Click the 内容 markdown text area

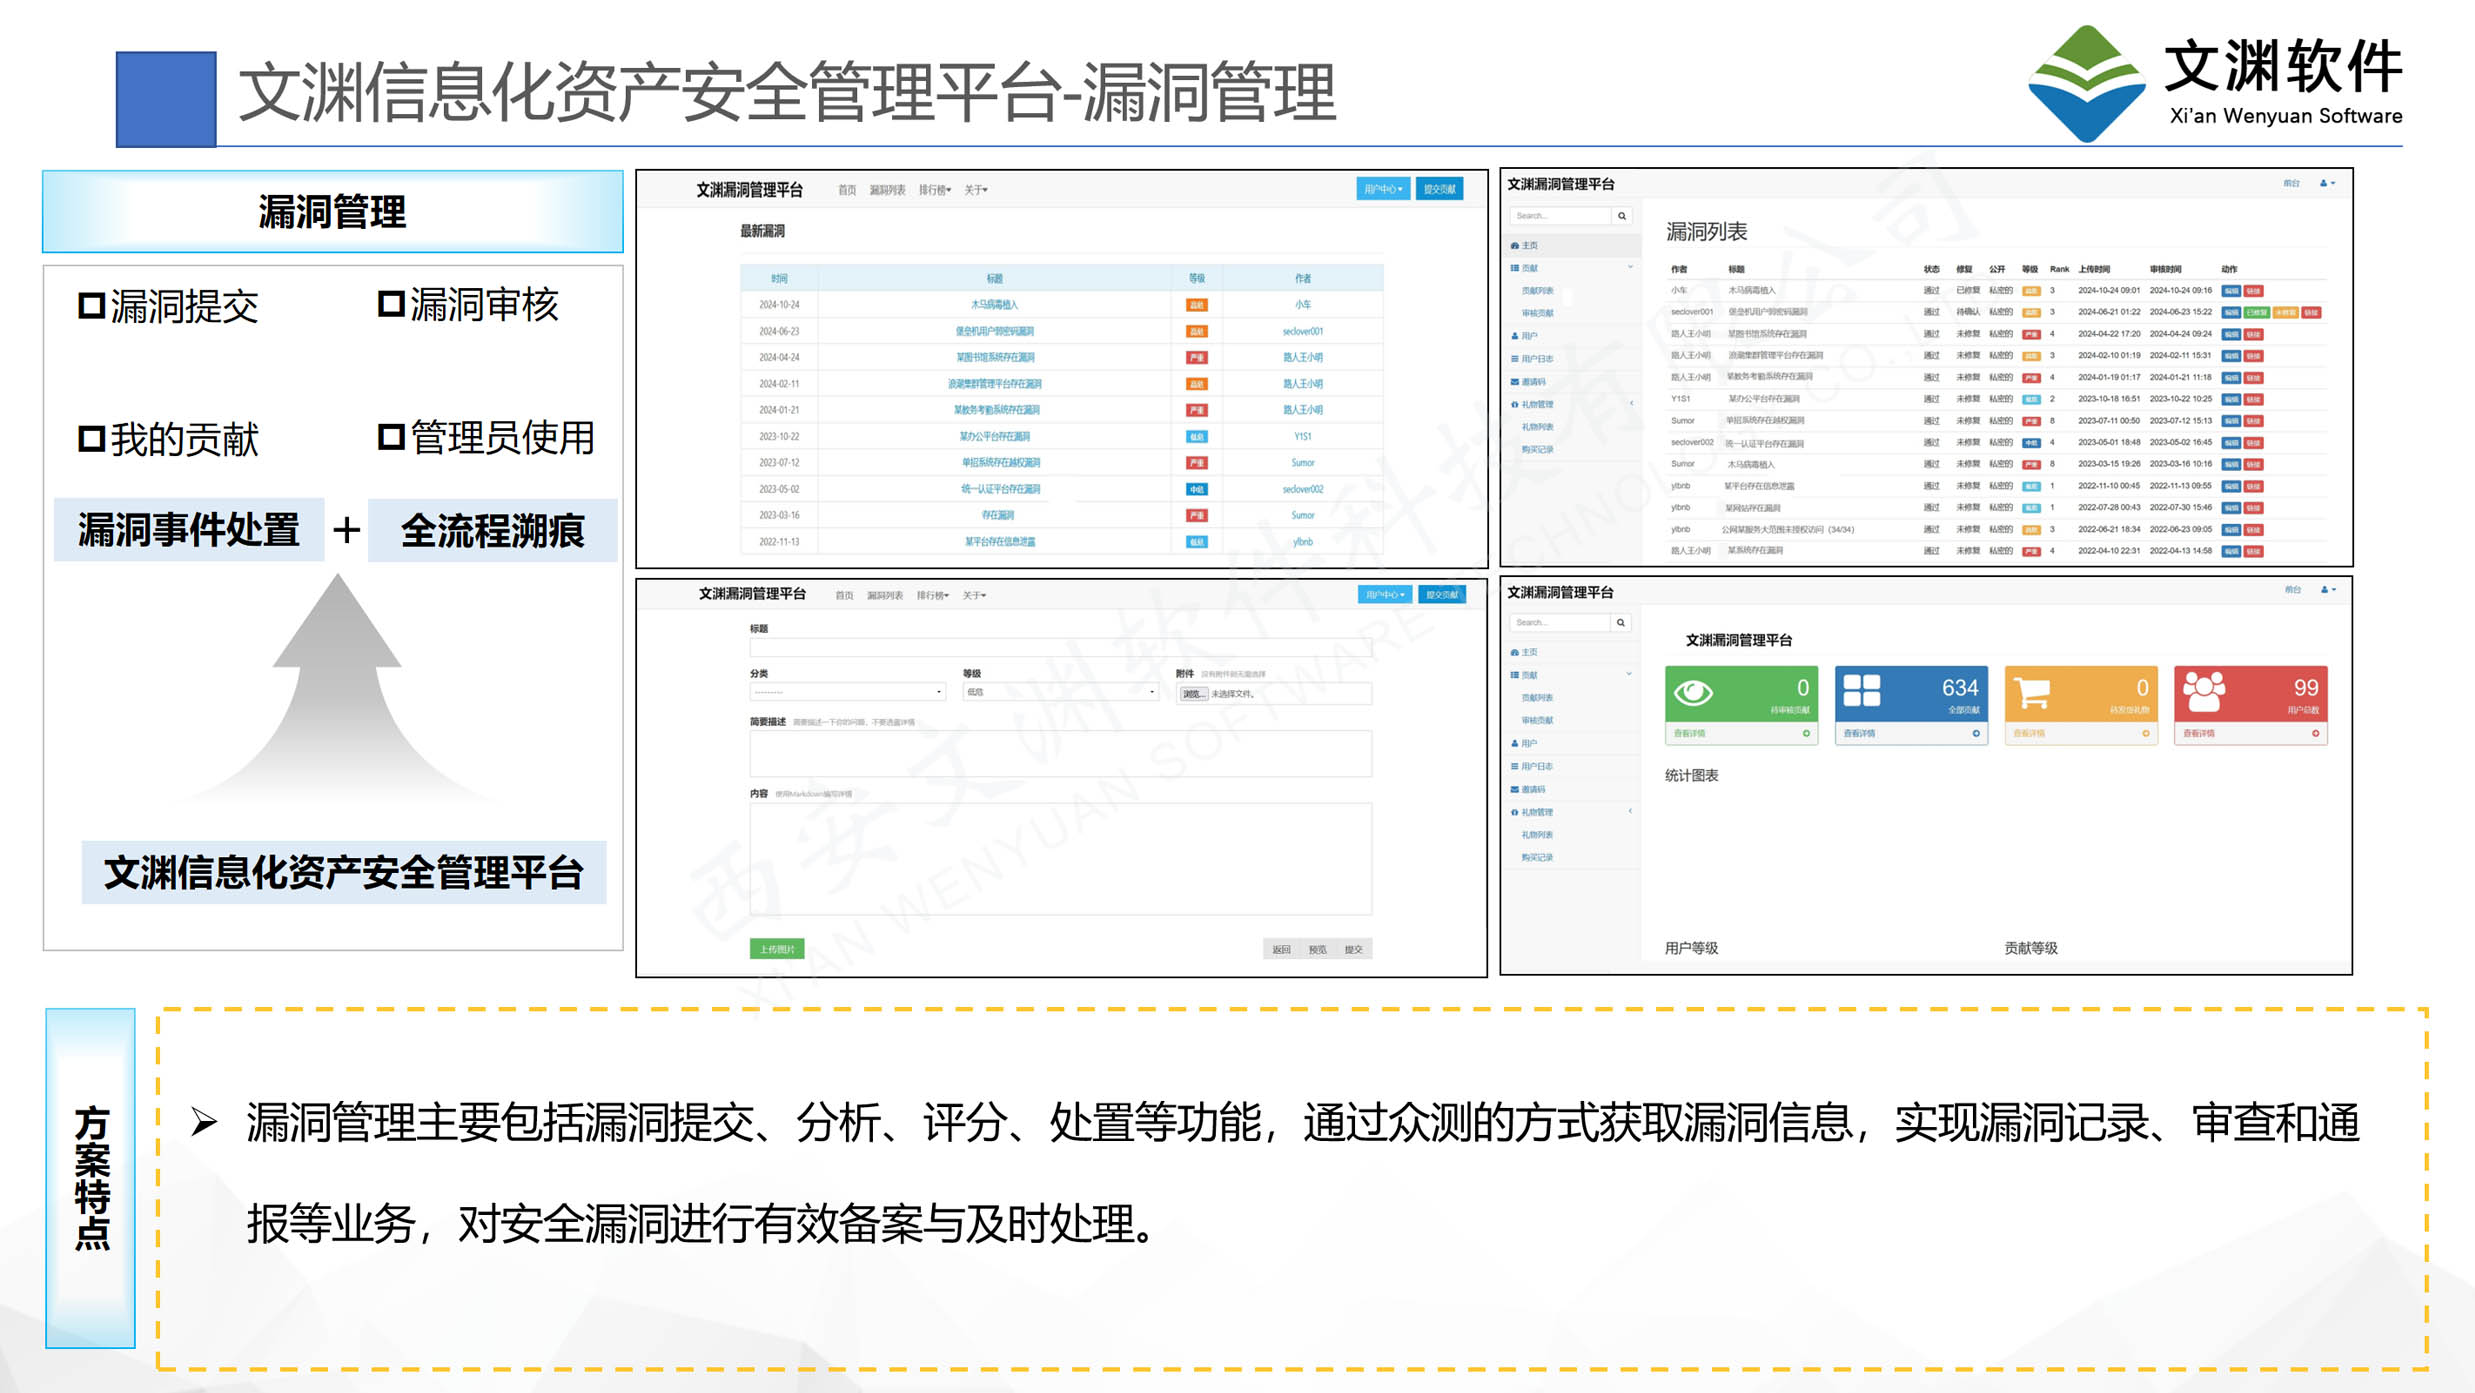tap(1060, 859)
